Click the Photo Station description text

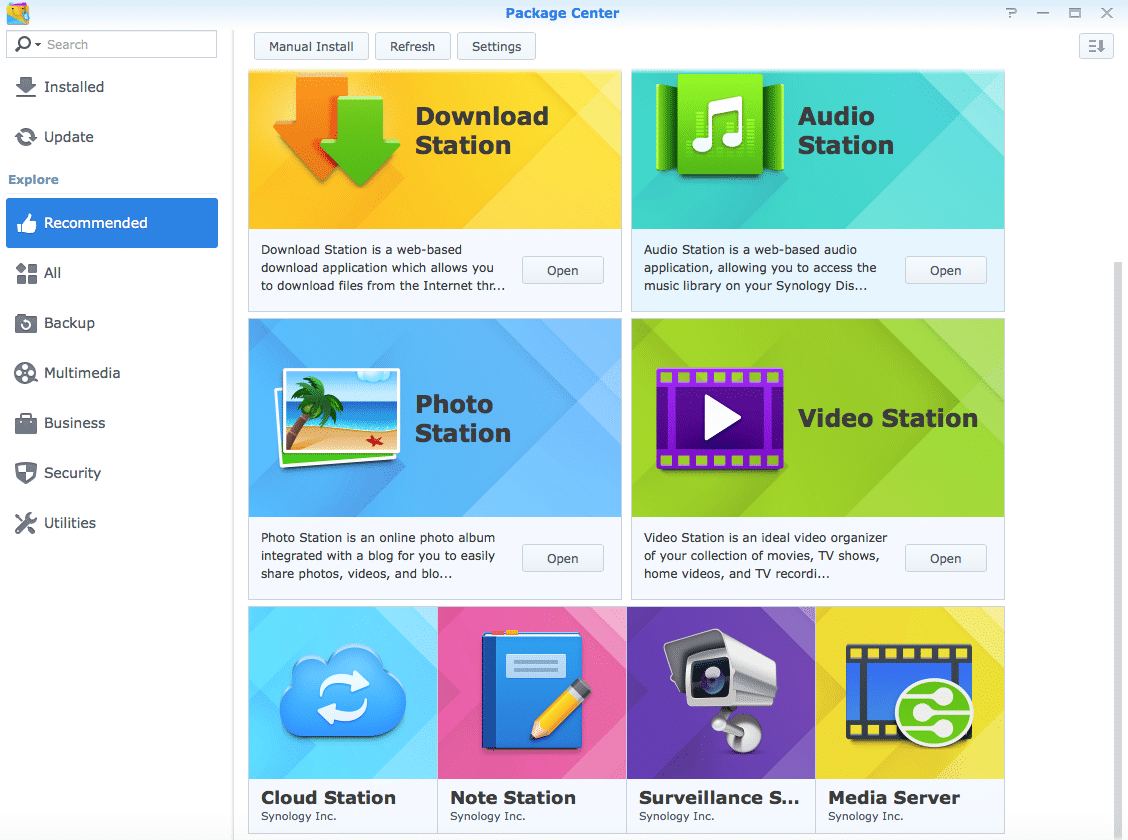pyautogui.click(x=378, y=556)
